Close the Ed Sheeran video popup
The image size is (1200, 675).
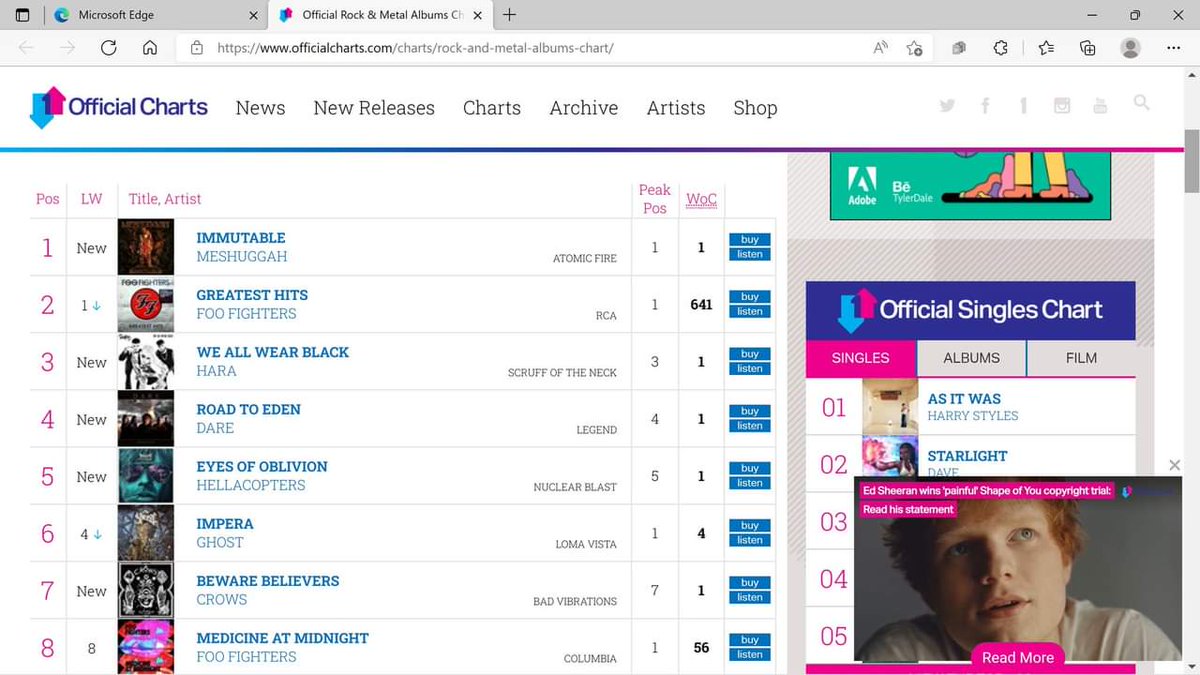point(1175,466)
